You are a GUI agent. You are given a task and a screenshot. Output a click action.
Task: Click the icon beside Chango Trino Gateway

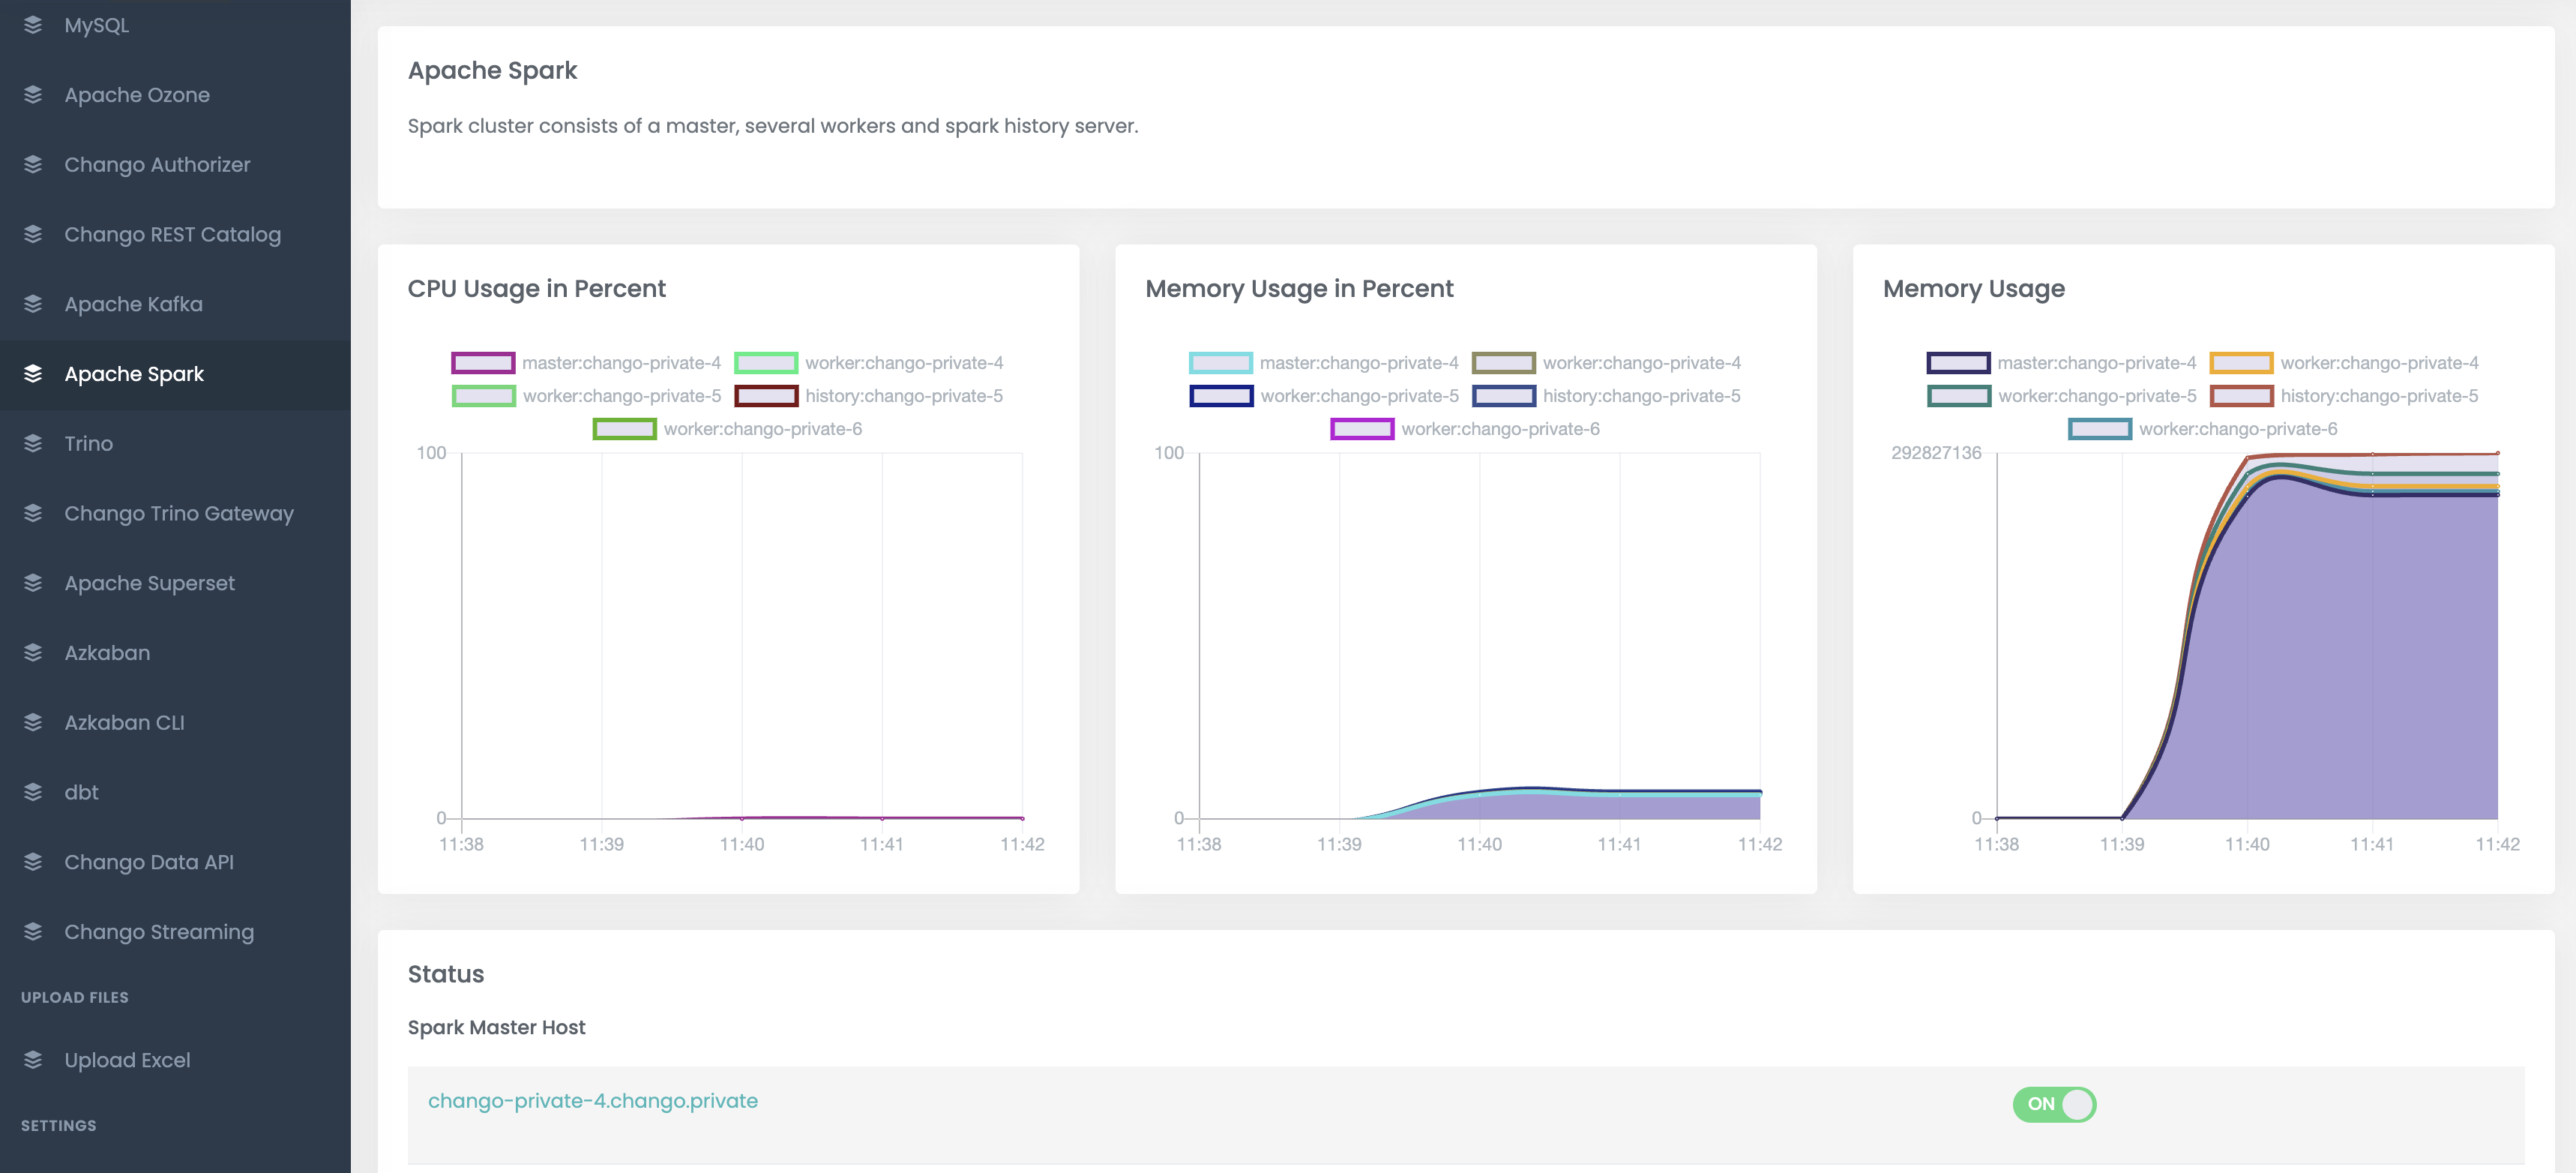tap(33, 513)
